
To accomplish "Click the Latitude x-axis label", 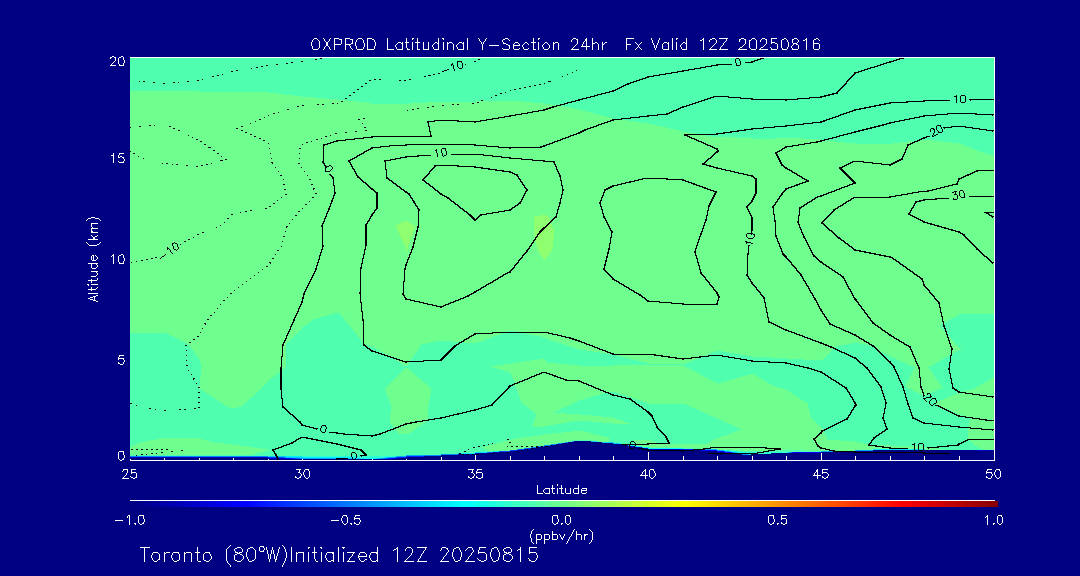I will (561, 489).
